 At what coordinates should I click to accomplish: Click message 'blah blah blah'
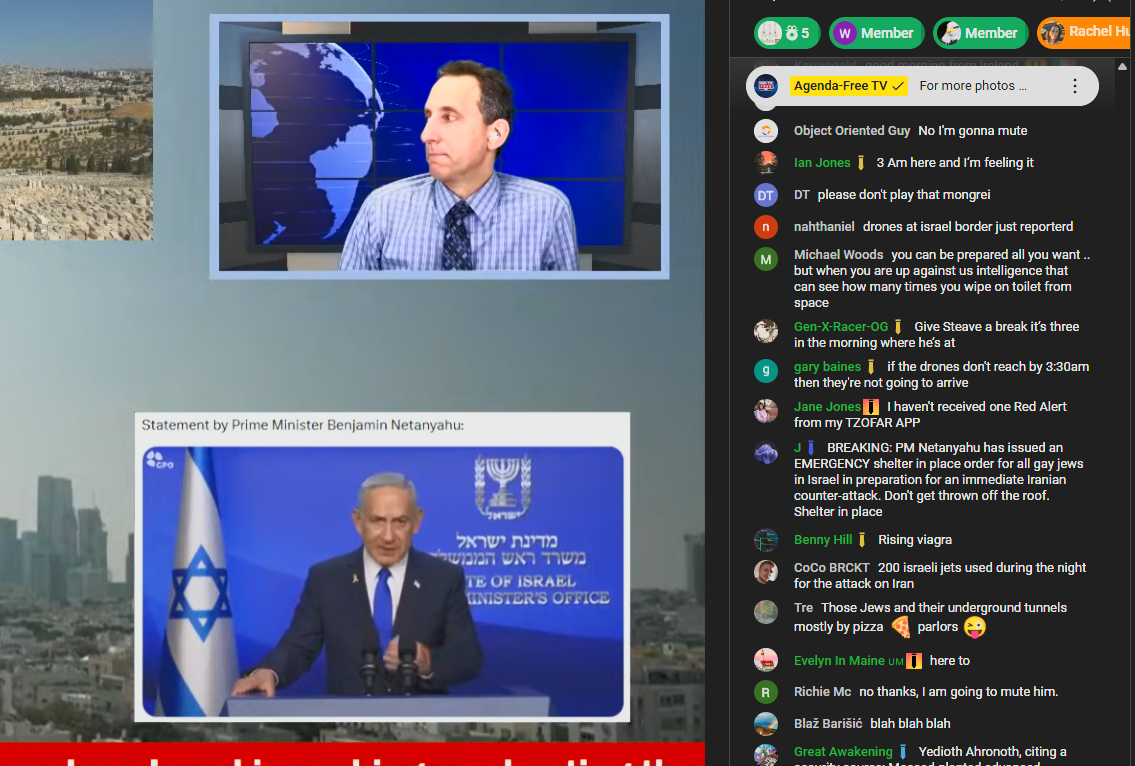pos(910,723)
